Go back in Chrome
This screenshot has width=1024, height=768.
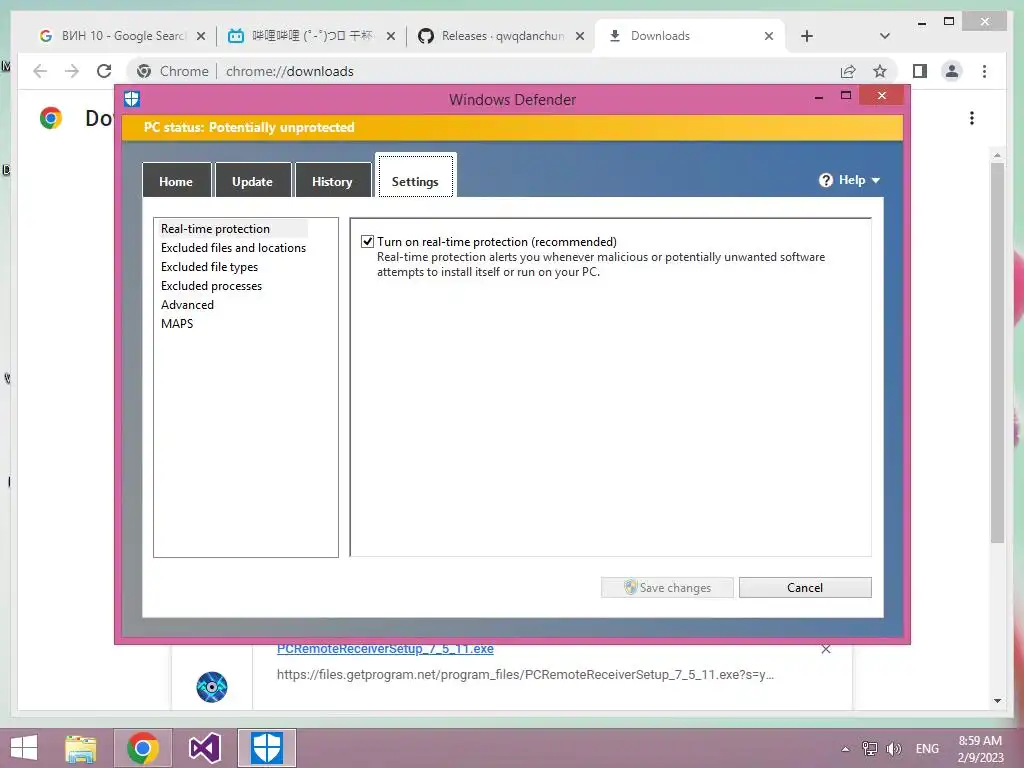point(40,71)
